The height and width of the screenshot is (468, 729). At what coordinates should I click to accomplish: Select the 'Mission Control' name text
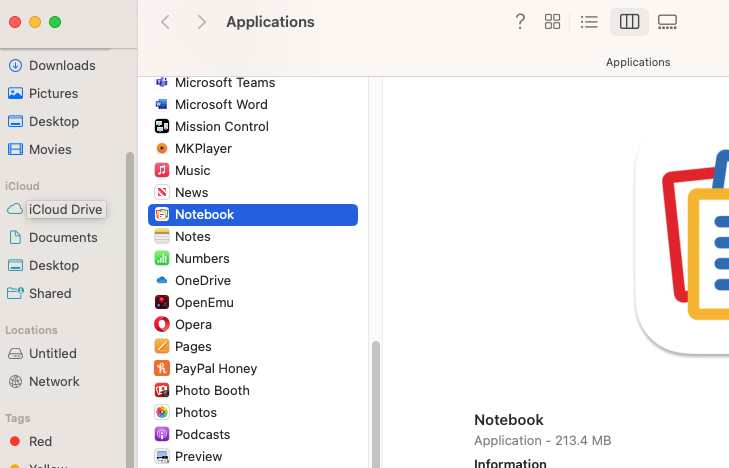tap(222, 126)
